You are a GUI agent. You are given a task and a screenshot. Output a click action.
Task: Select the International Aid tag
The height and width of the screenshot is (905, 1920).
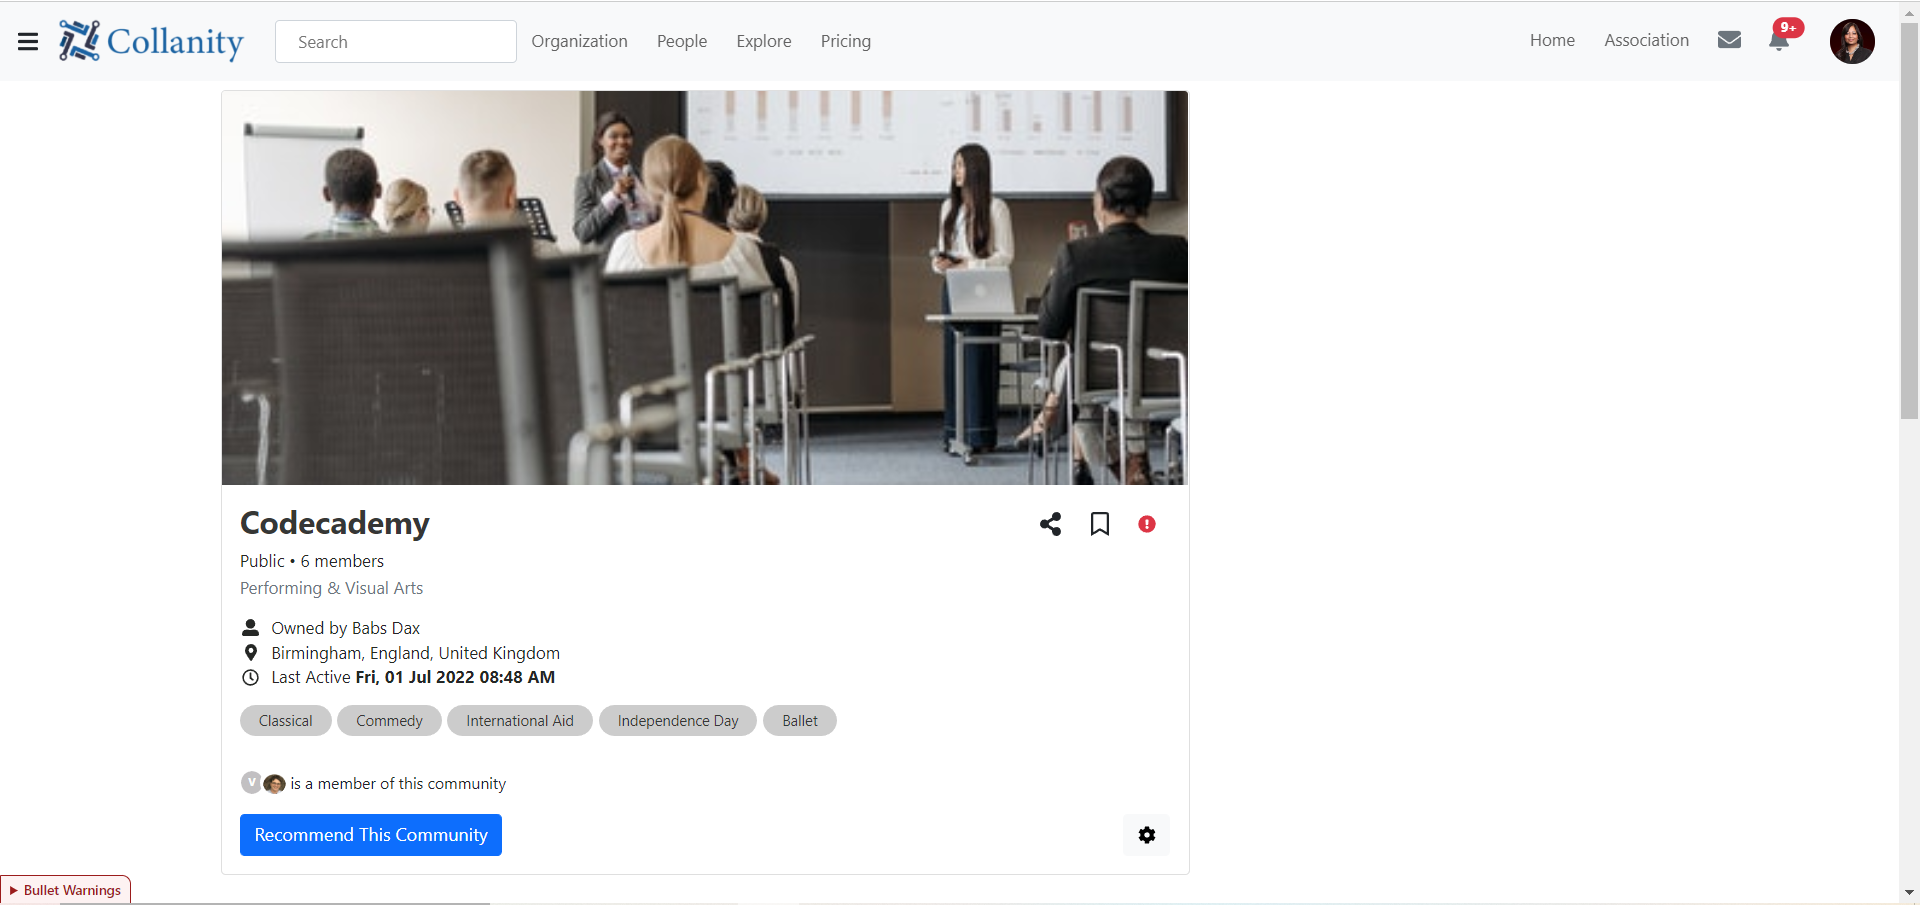pyautogui.click(x=520, y=721)
